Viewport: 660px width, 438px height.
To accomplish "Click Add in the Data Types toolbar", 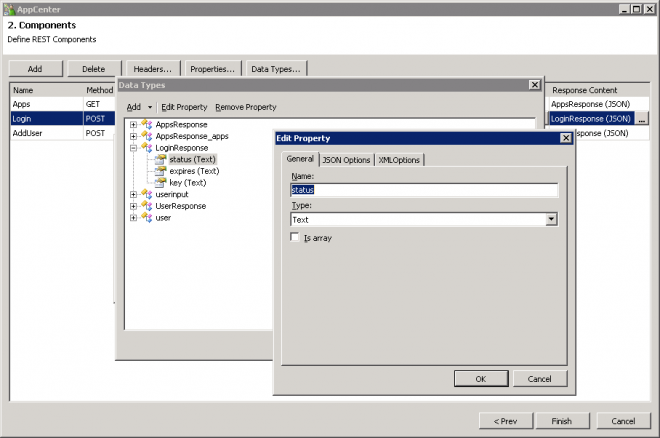I will (x=134, y=107).
